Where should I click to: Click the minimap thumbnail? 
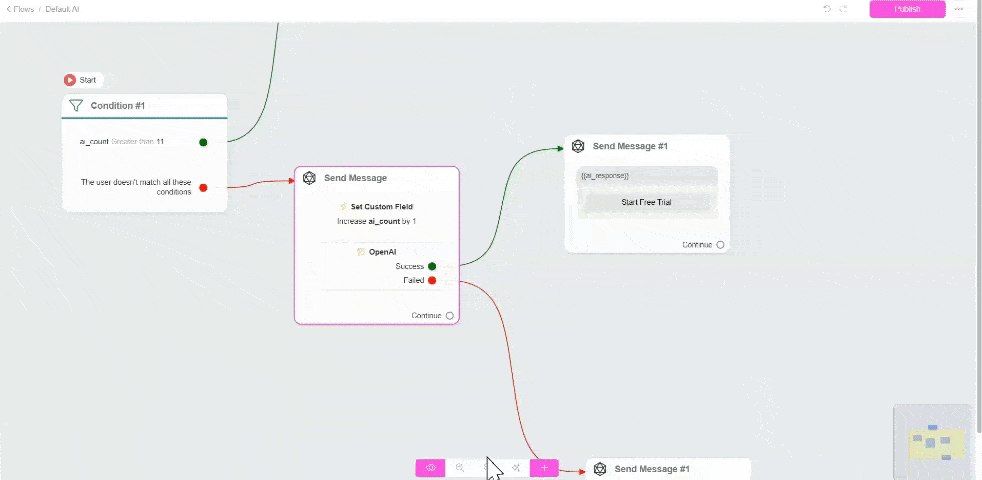933,441
